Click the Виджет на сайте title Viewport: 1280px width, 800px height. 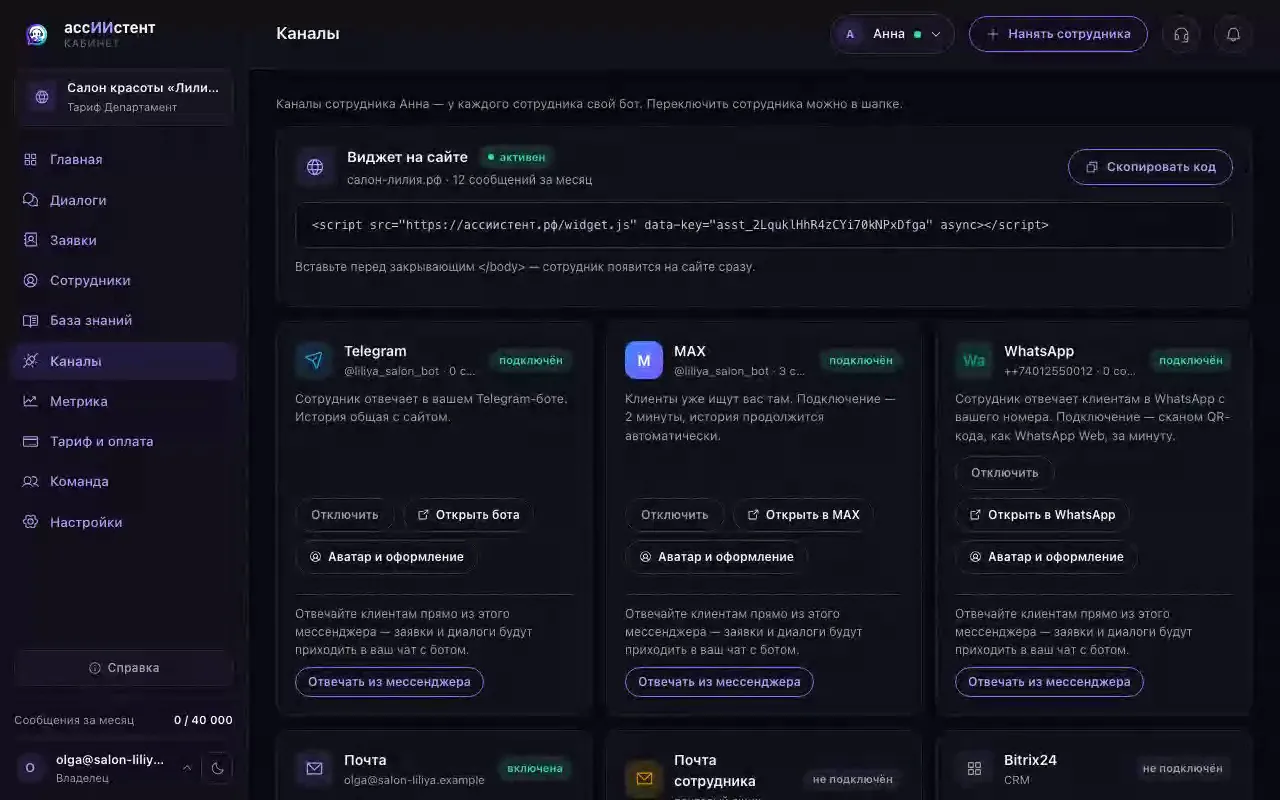pyautogui.click(x=407, y=157)
